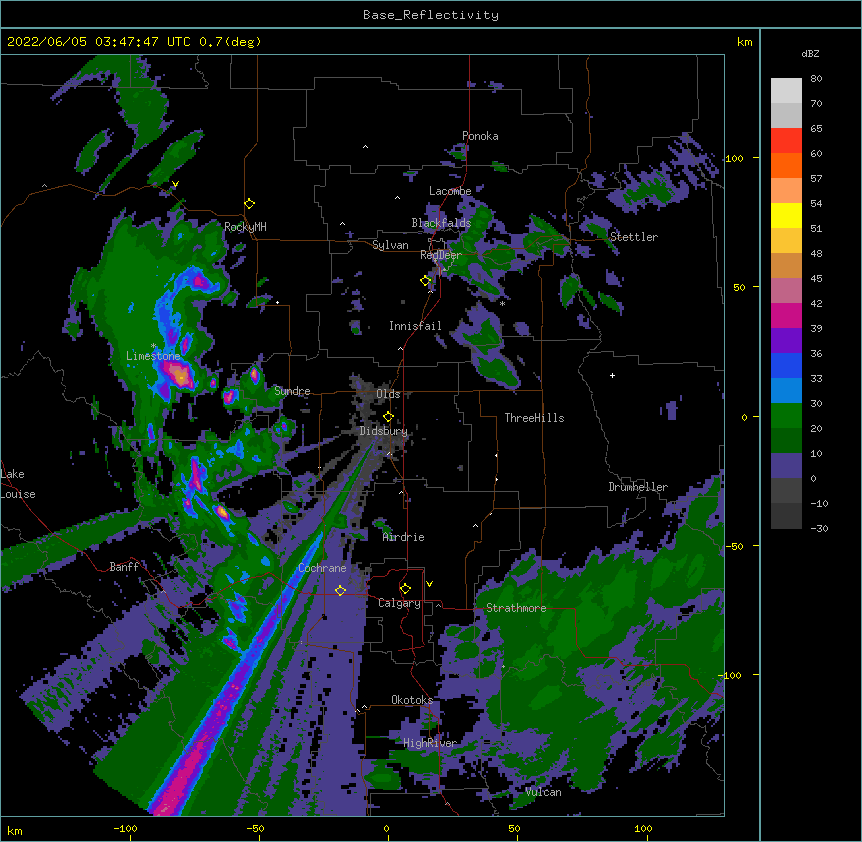The width and height of the screenshot is (862, 842).
Task: Select the yellow diamond marker below Cochrane
Action: click(340, 591)
